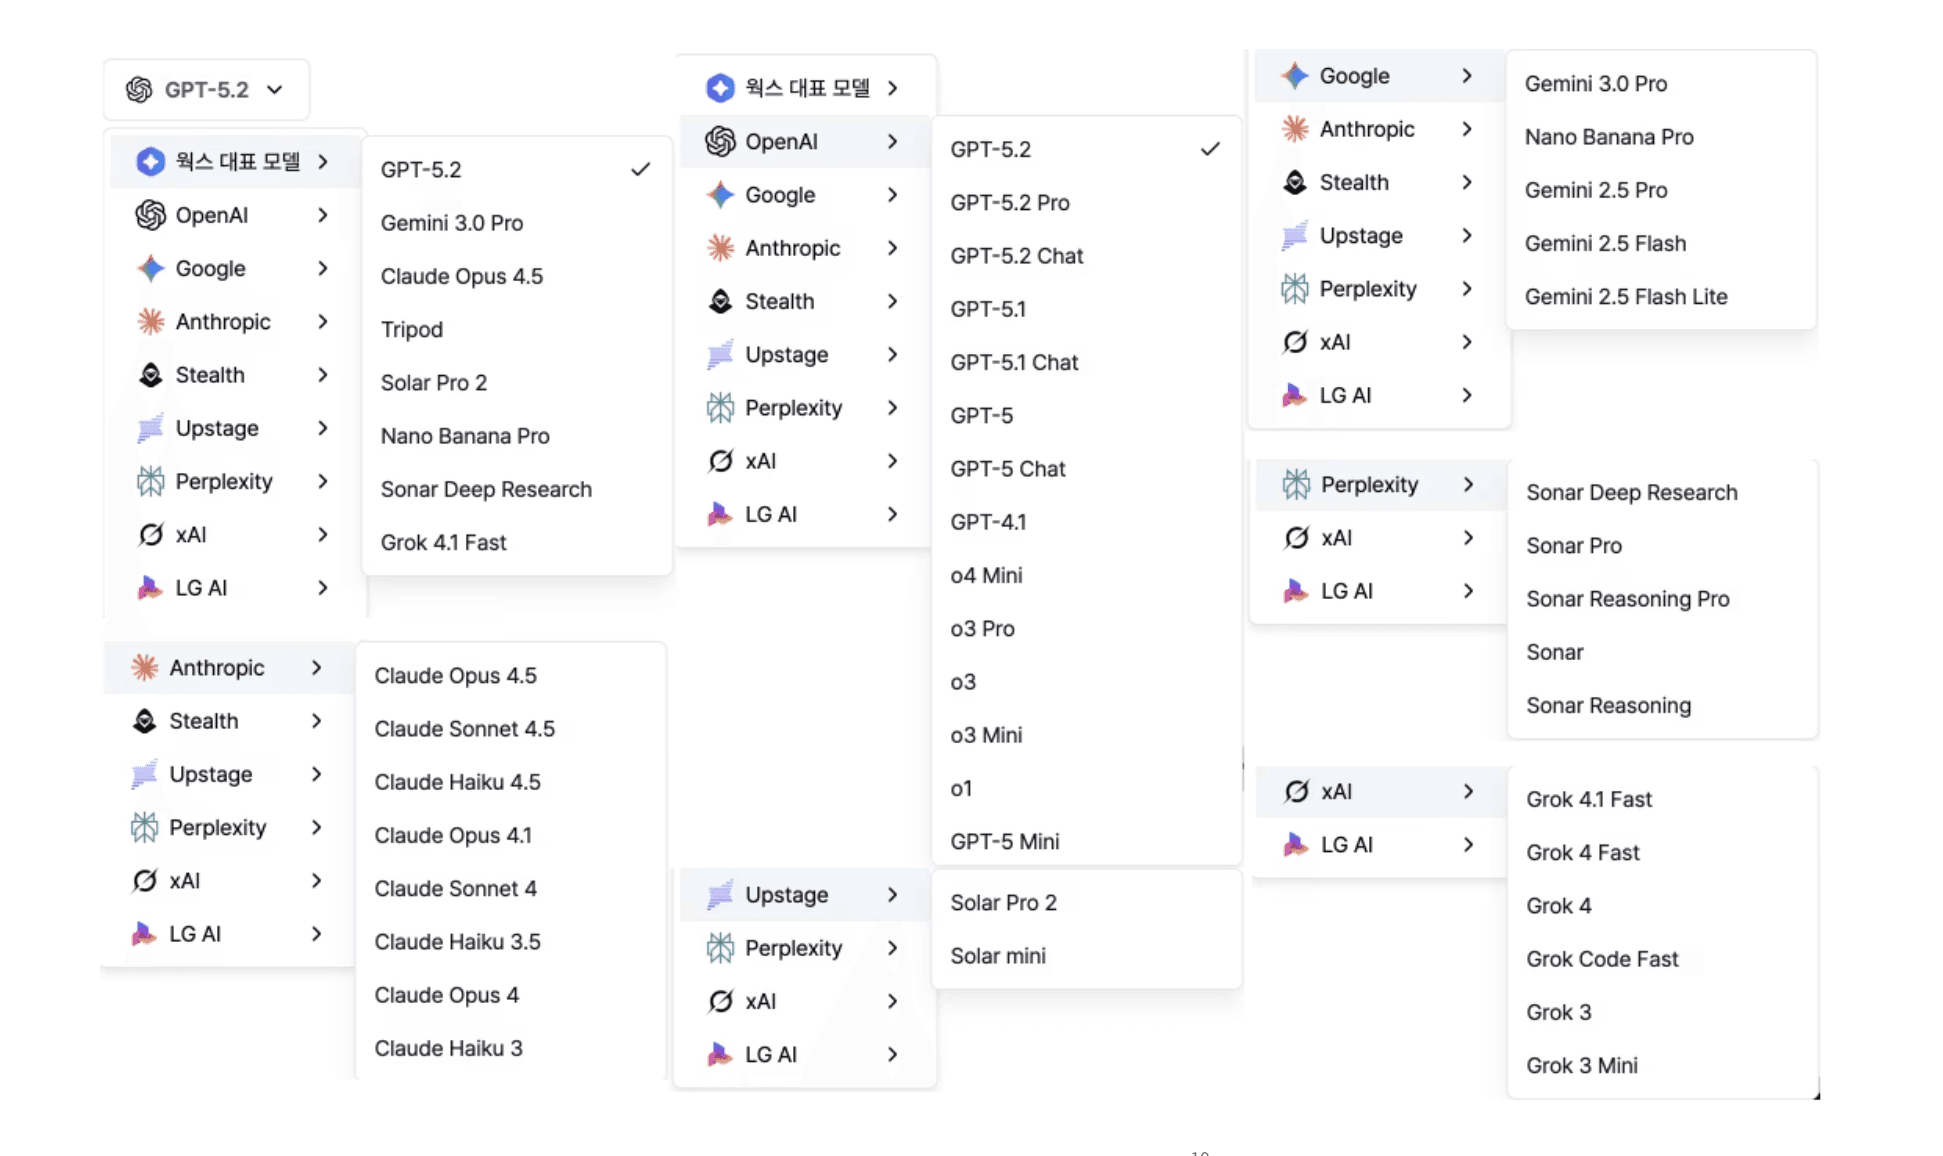Expand the highlighted Google submenu chevron

1466,76
